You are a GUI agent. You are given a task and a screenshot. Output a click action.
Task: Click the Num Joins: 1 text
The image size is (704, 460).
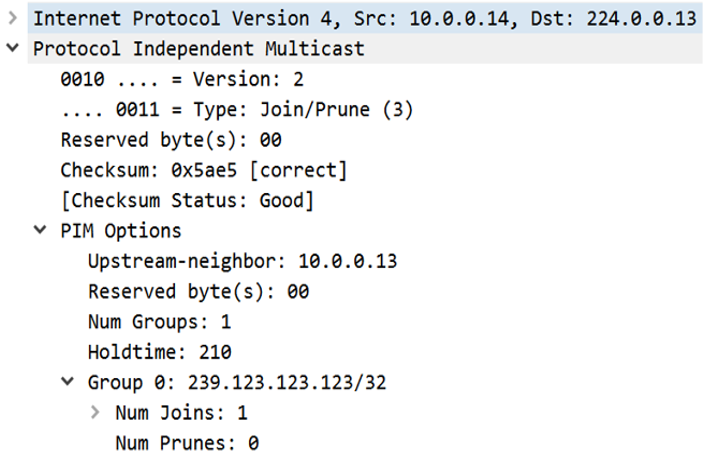pyautogui.click(x=181, y=412)
